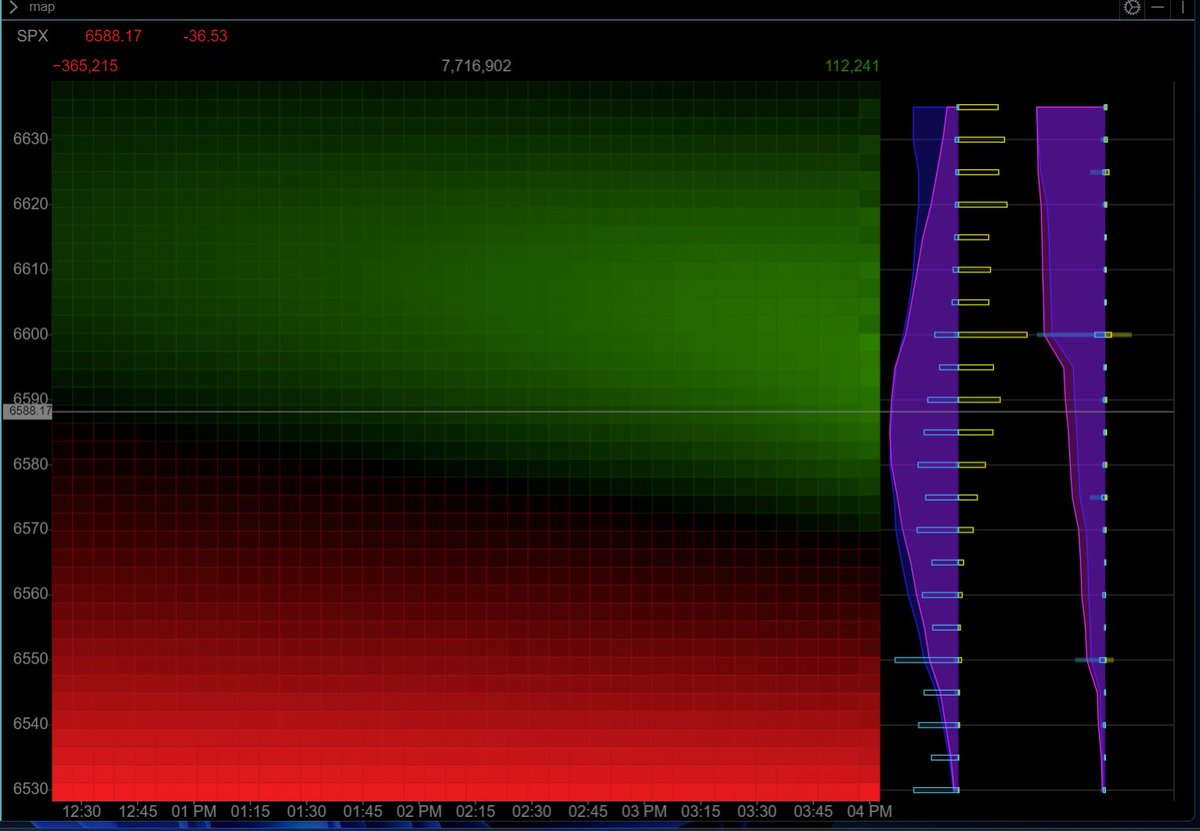Click the 01:15 time axis label
1200x831 pixels.
[250, 811]
